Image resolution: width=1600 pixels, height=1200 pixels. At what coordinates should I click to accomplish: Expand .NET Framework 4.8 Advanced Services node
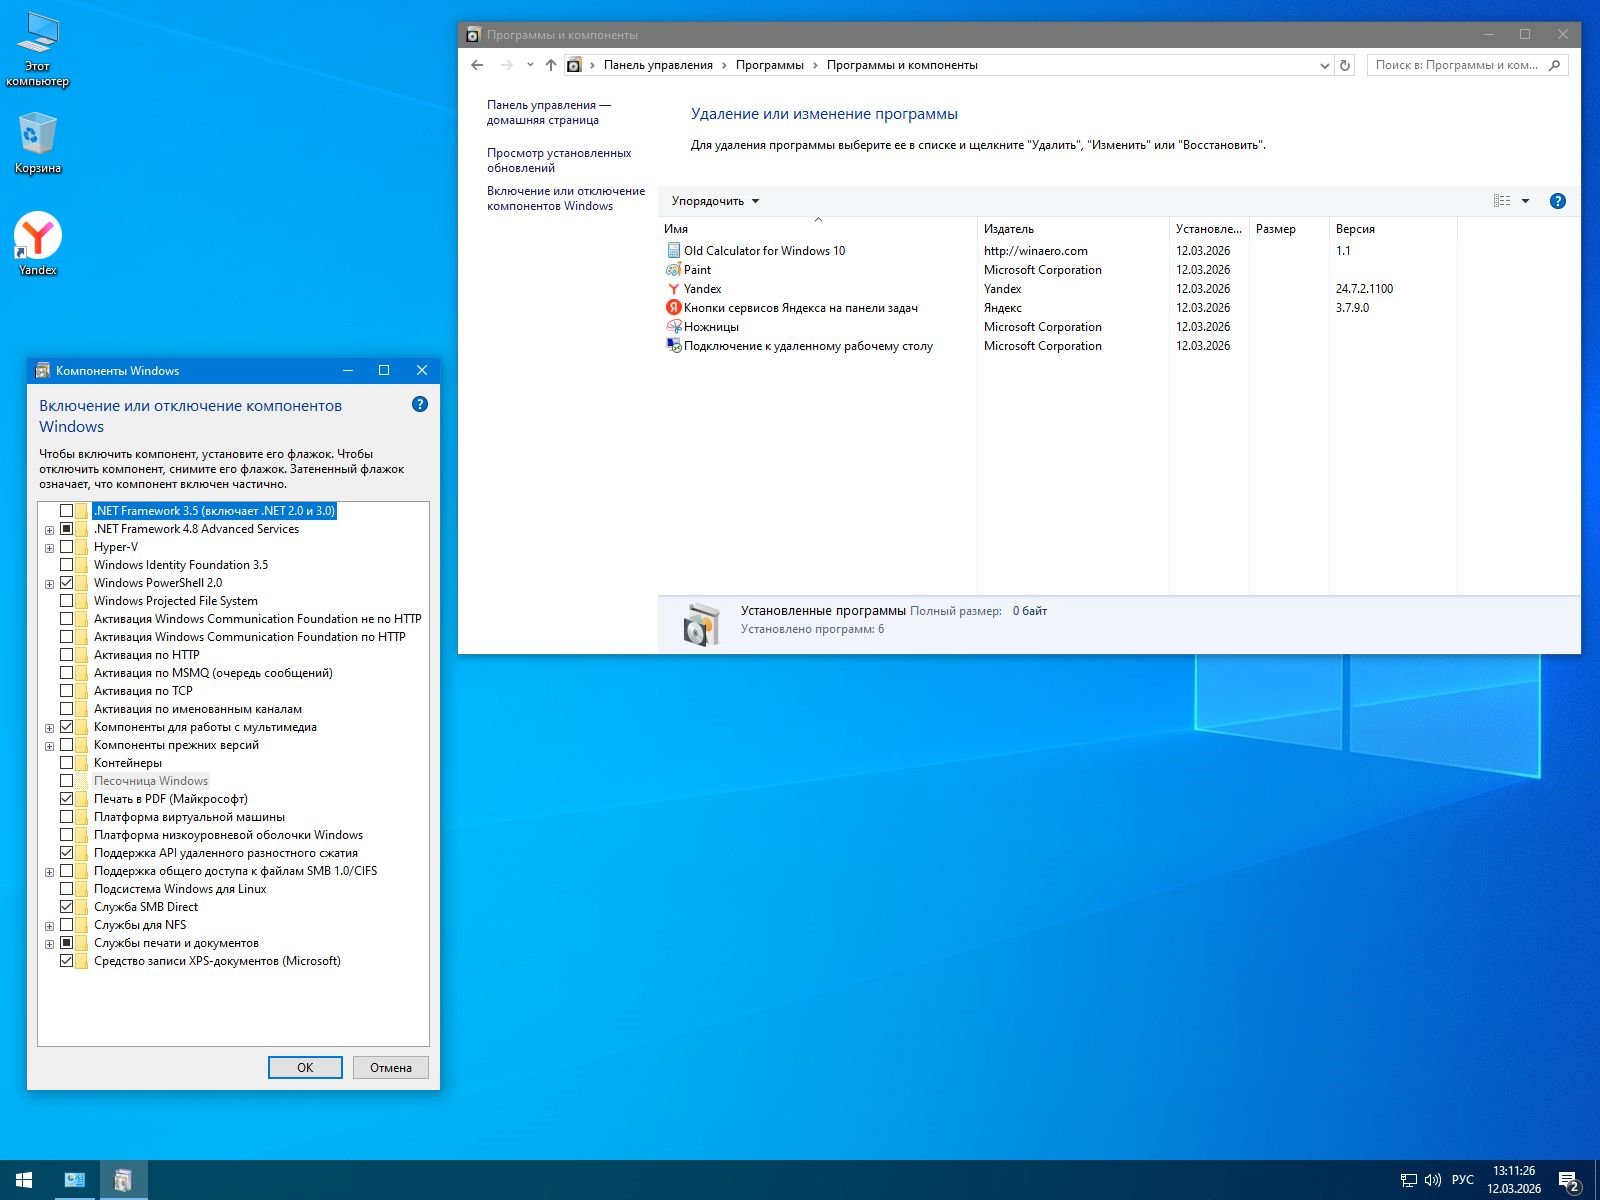(49, 530)
